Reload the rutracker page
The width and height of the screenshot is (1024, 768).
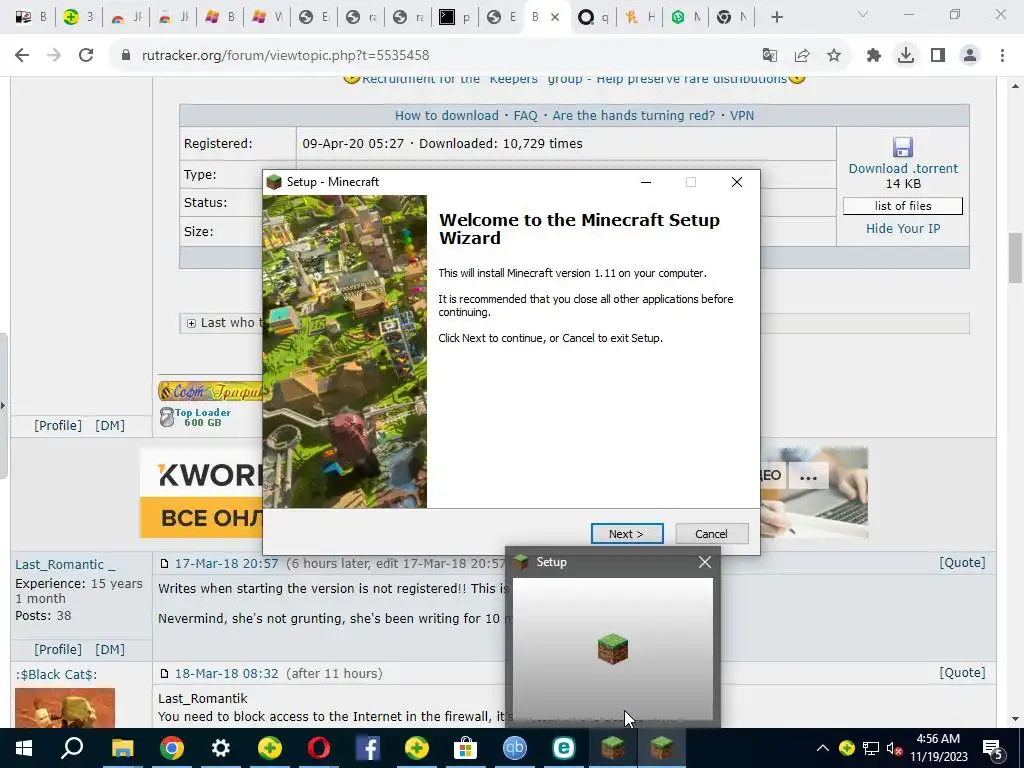(x=86, y=56)
